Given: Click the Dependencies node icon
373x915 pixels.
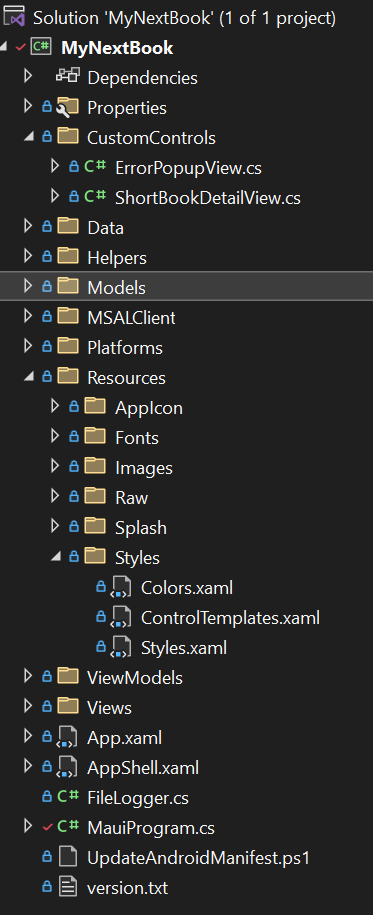Looking at the screenshot, I should pyautogui.click(x=67, y=77).
